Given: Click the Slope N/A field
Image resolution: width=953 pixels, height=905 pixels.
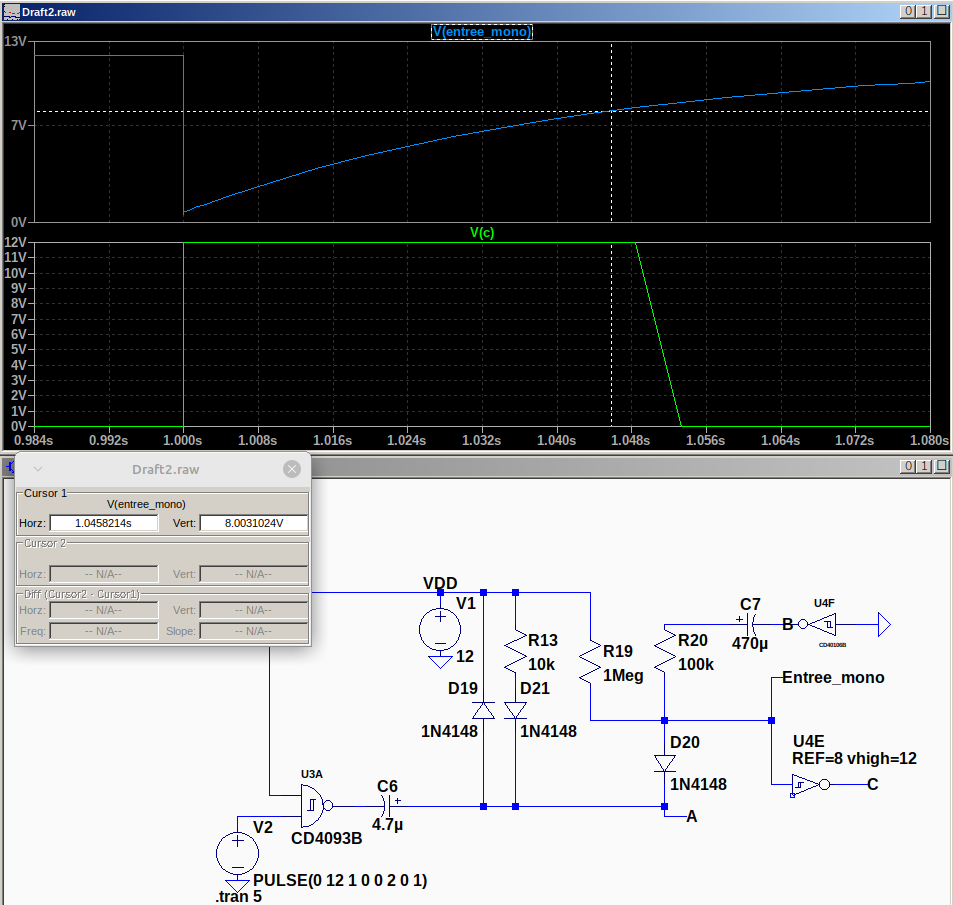Looking at the screenshot, I should pyautogui.click(x=254, y=631).
